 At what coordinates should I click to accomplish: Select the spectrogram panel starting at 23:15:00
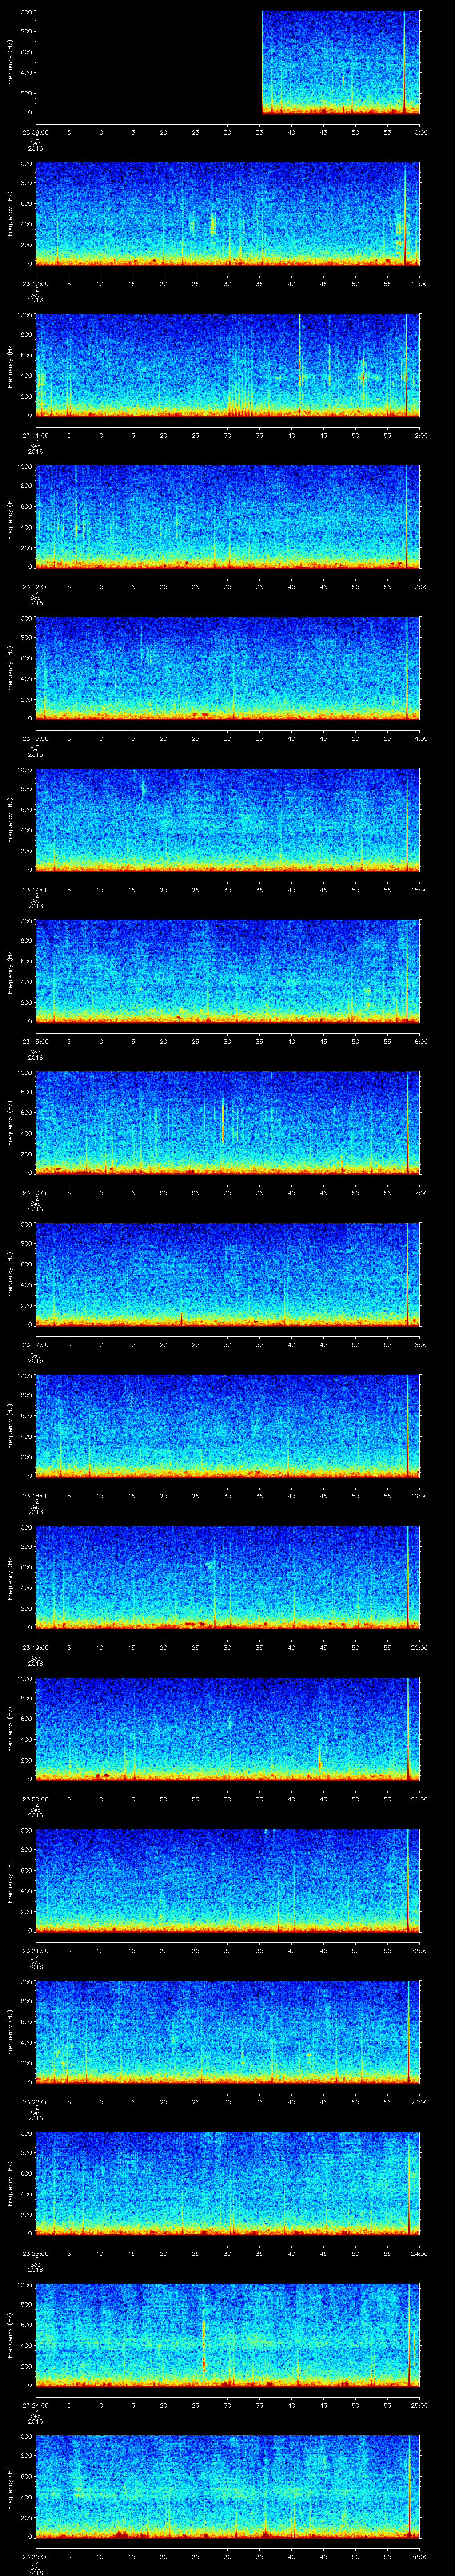(x=228, y=971)
